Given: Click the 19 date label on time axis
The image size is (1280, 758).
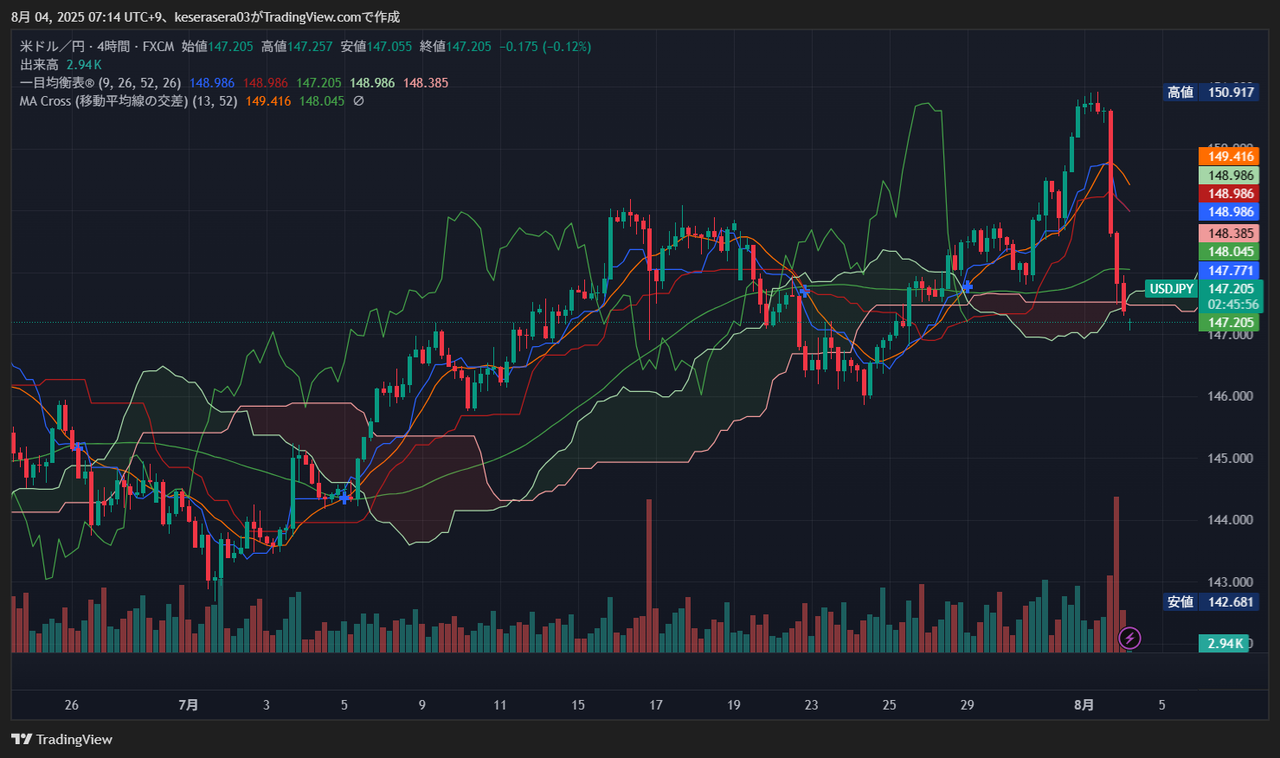Looking at the screenshot, I should (x=734, y=705).
